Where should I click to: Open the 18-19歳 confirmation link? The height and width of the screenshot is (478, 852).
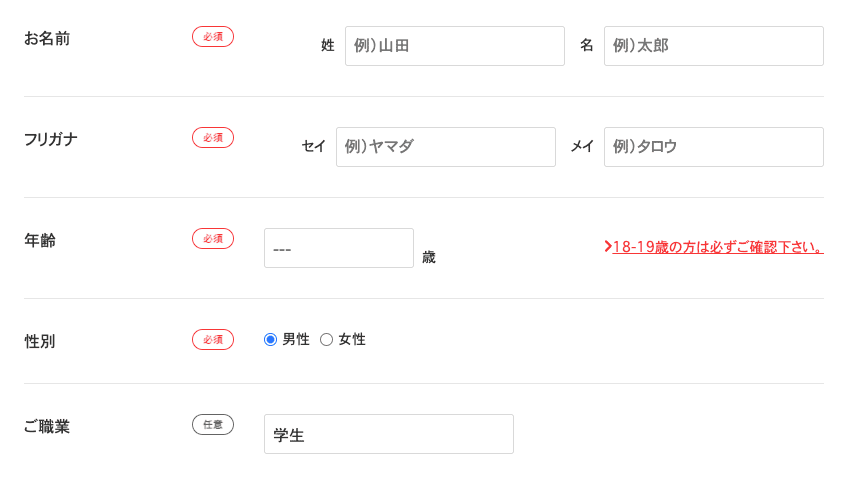(x=717, y=247)
